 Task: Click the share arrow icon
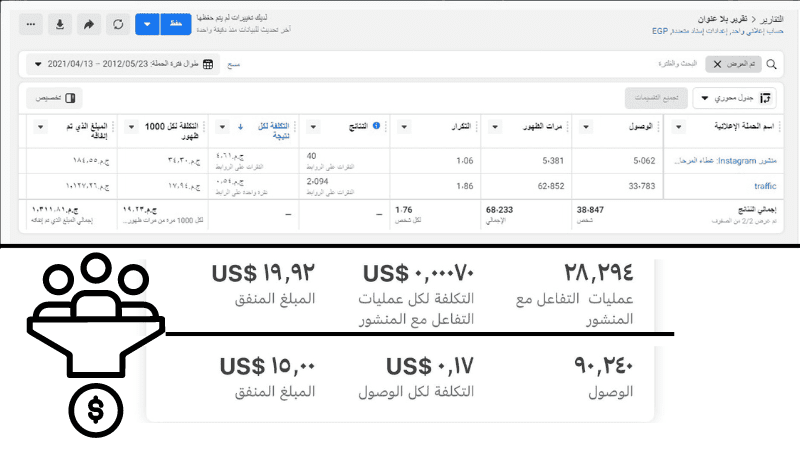[89, 24]
